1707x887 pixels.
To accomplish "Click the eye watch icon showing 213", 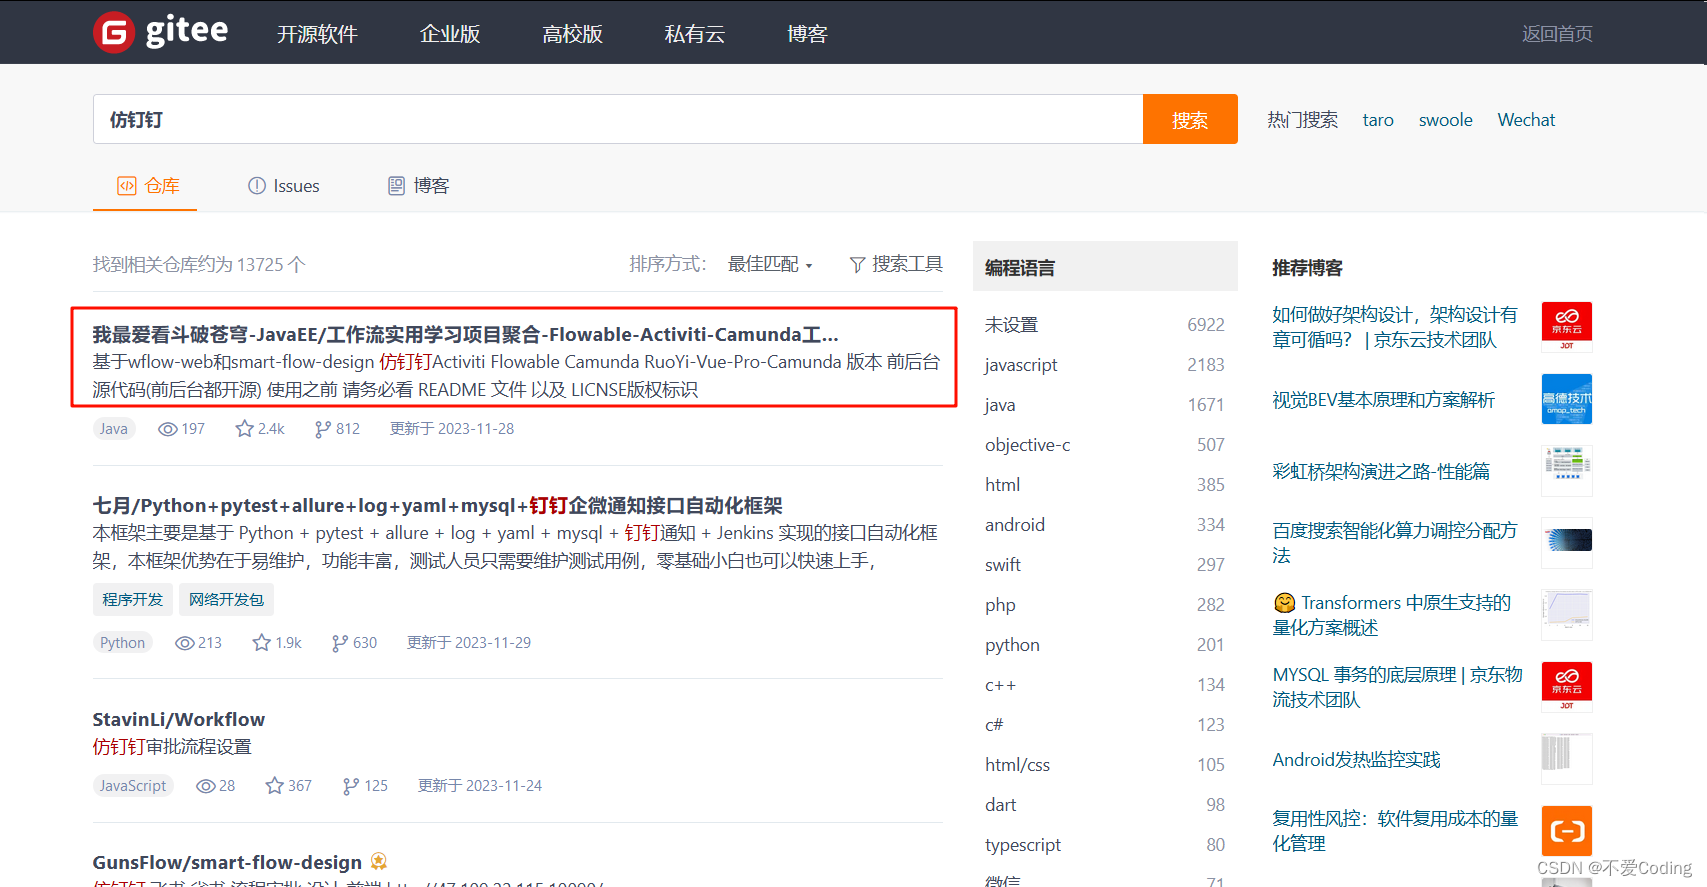I will coord(185,643).
